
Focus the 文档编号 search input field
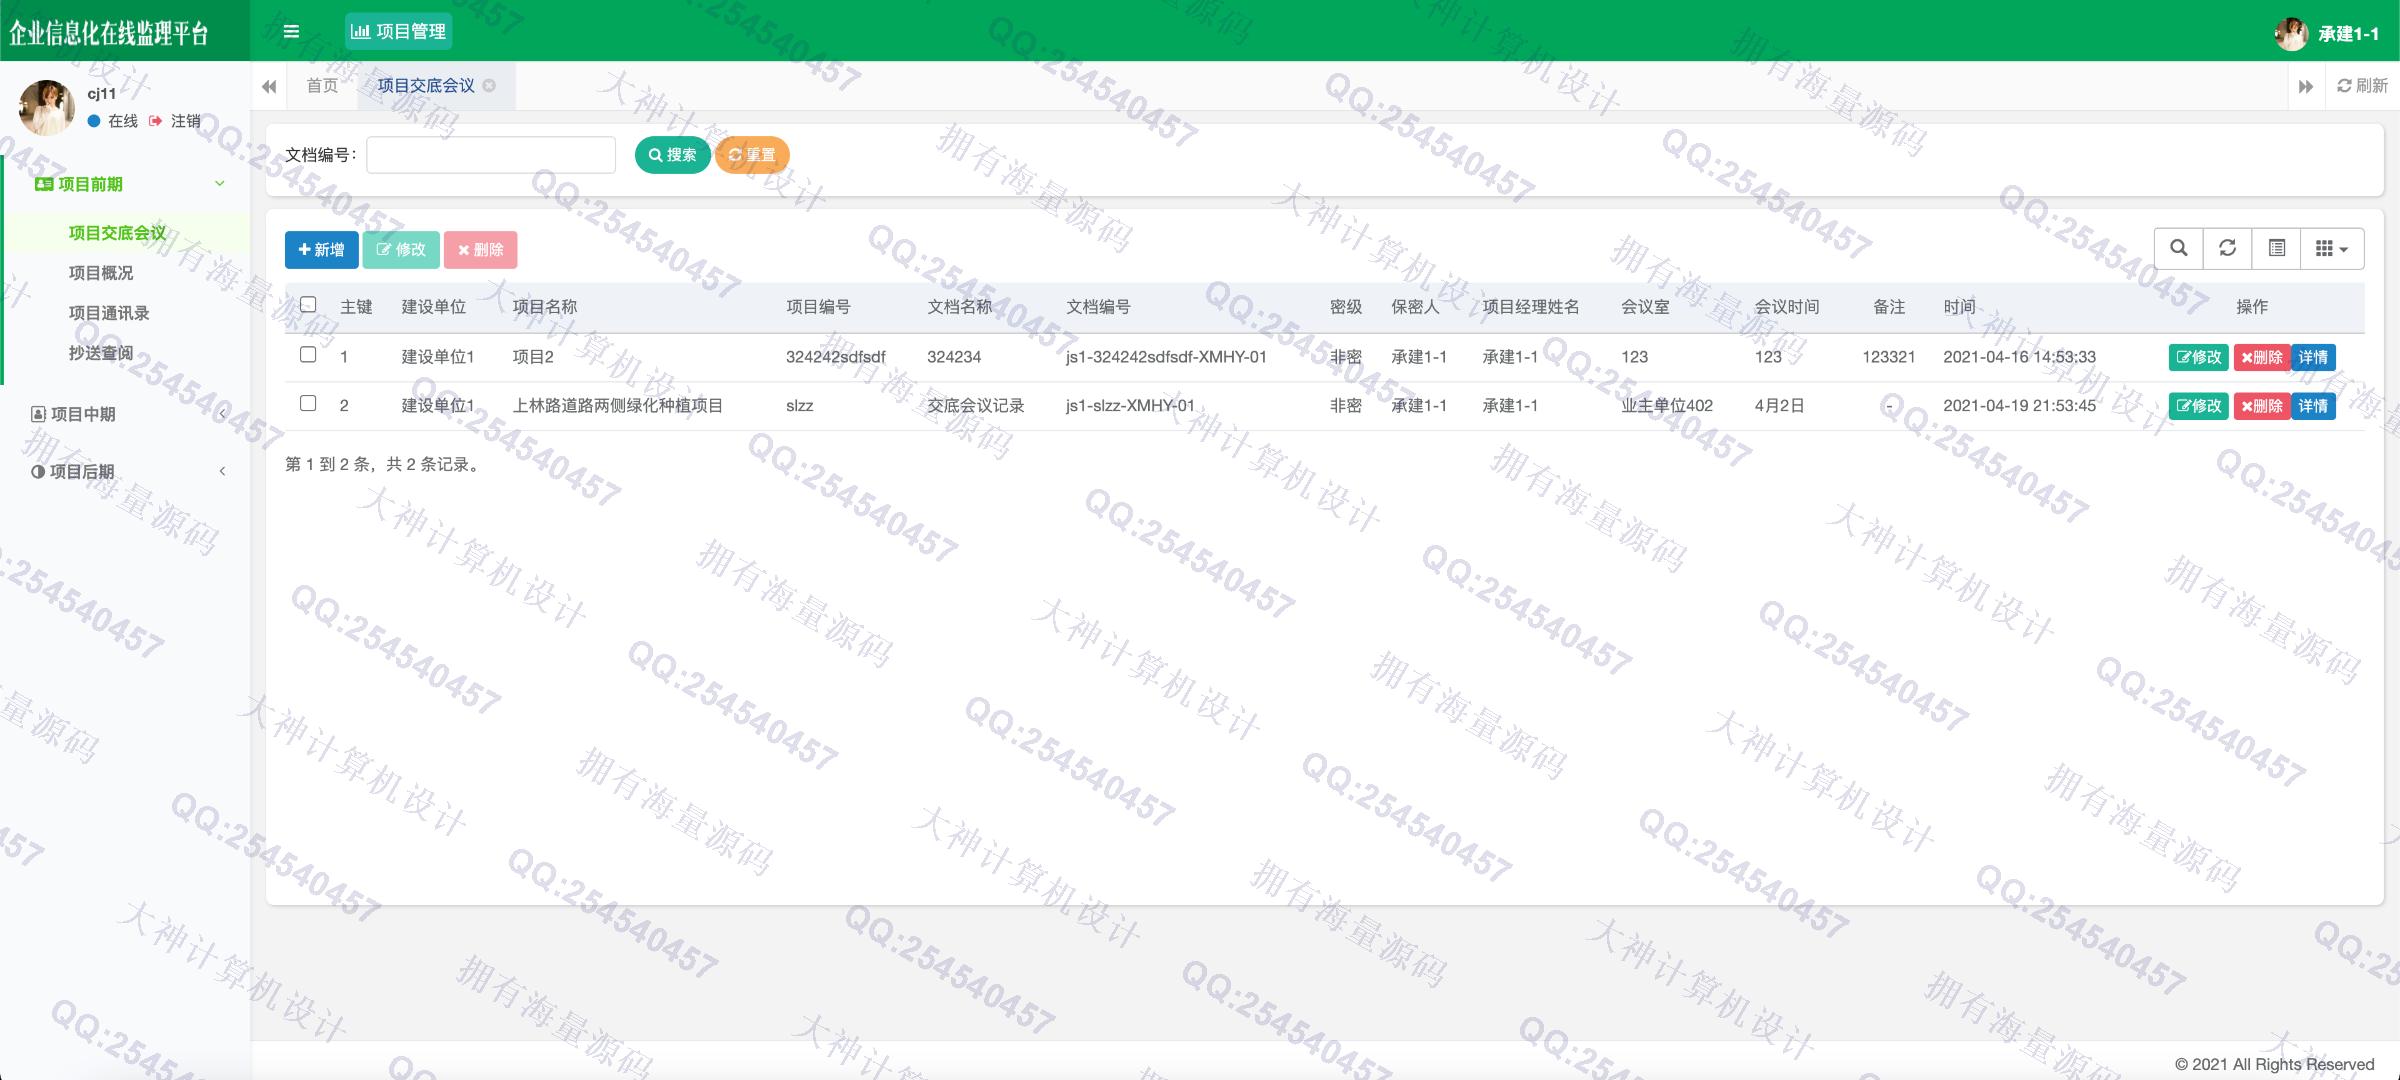coord(491,155)
